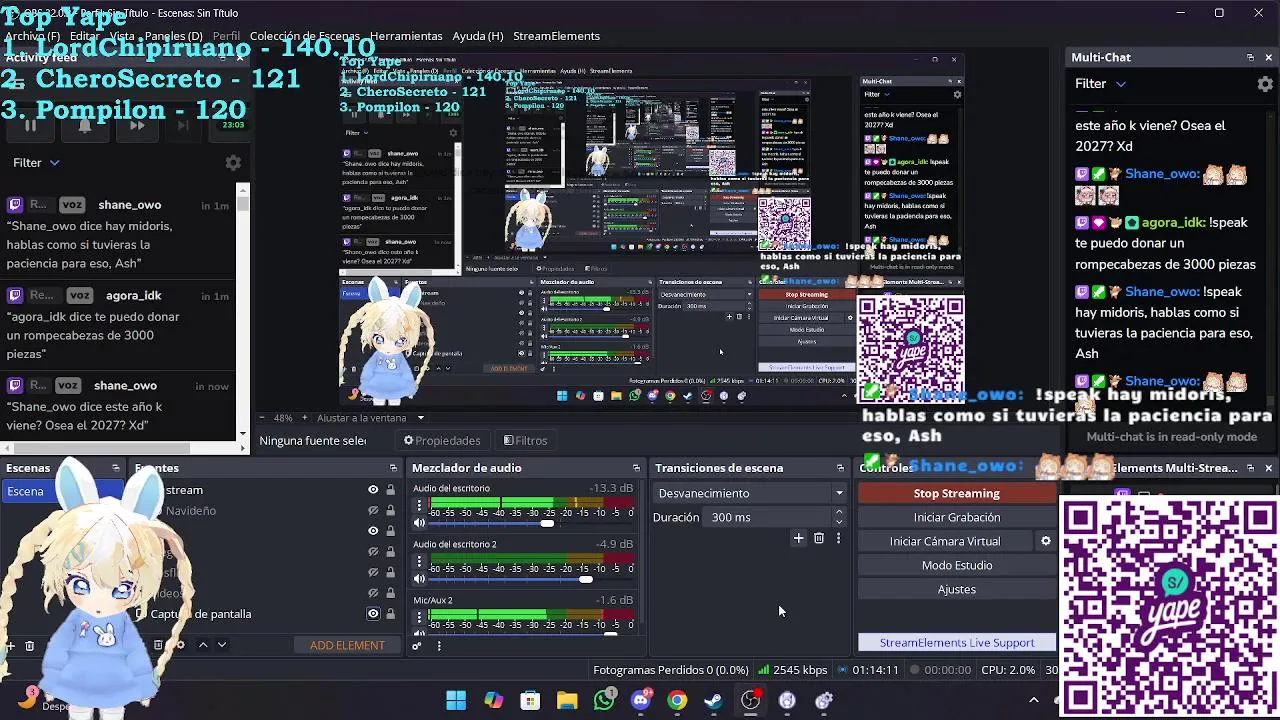
Task: Show the Navideño source
Action: pyautogui.click(x=373, y=511)
